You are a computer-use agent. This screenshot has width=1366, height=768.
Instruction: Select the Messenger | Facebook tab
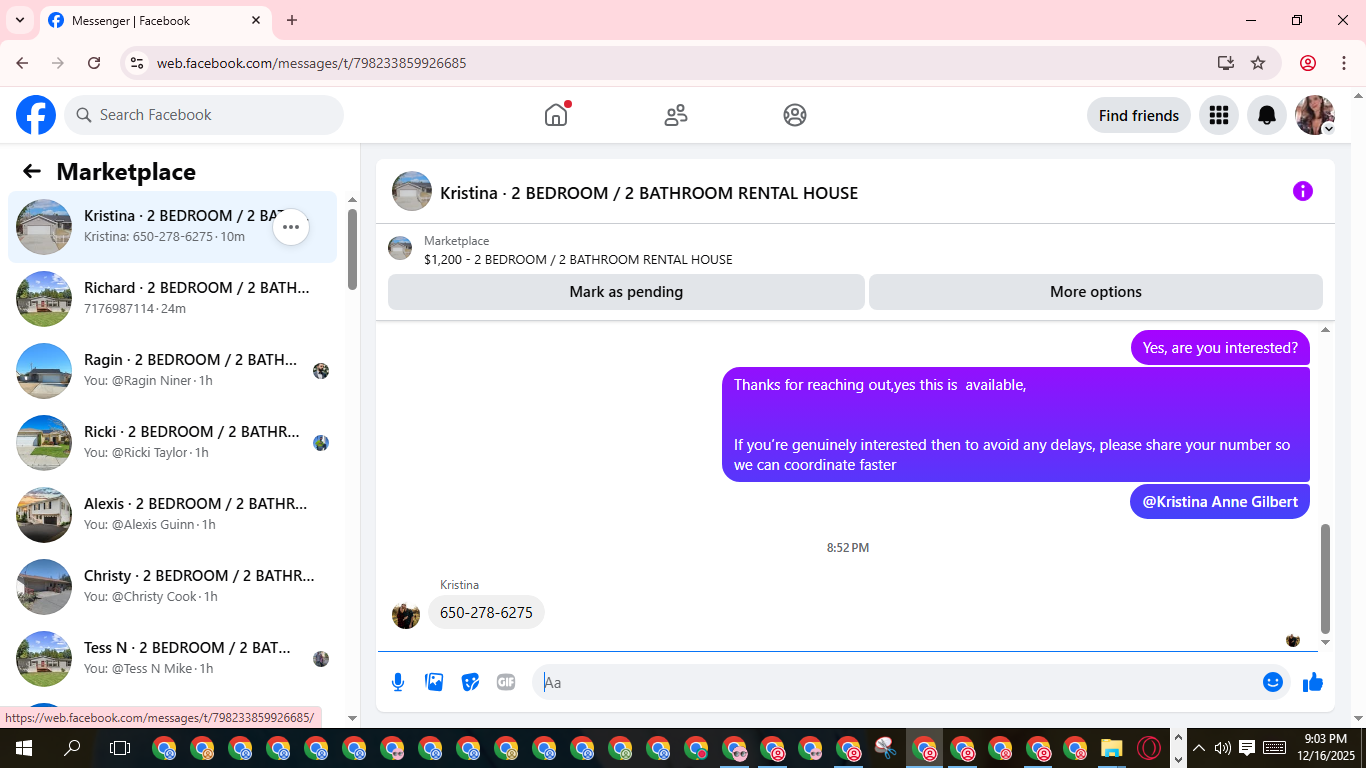[x=155, y=20]
